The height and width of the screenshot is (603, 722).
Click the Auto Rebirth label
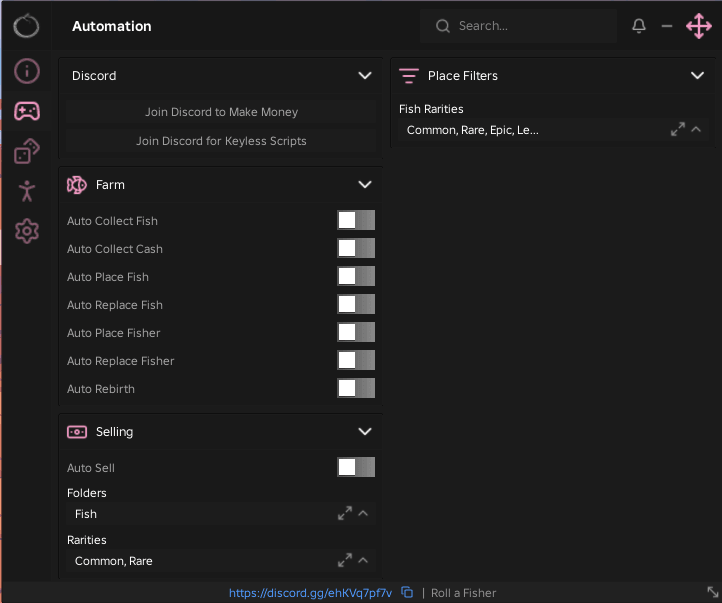click(x=101, y=389)
